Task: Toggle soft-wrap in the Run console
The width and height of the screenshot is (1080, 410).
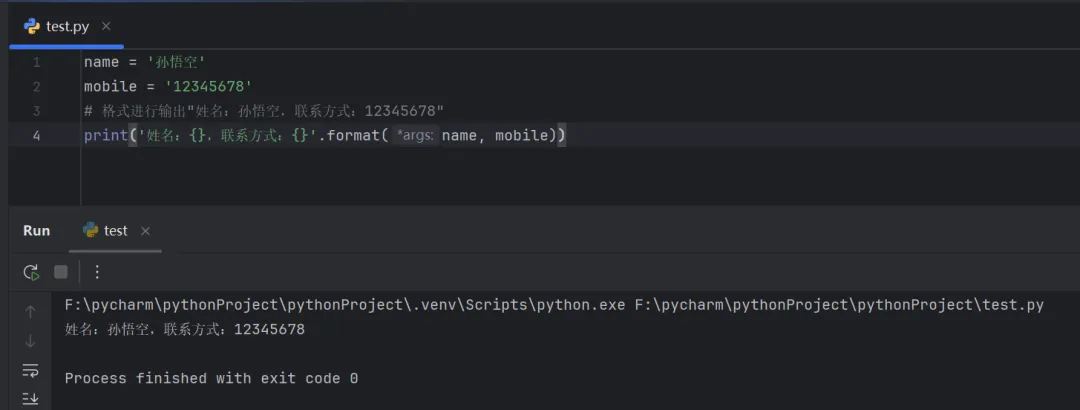Action: point(30,370)
